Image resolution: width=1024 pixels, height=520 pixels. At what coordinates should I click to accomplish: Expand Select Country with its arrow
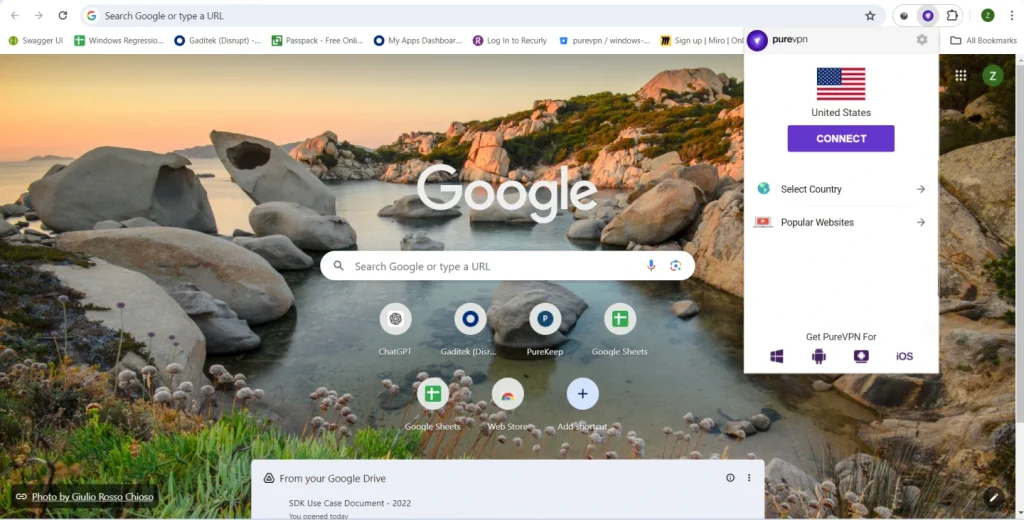[x=920, y=189]
